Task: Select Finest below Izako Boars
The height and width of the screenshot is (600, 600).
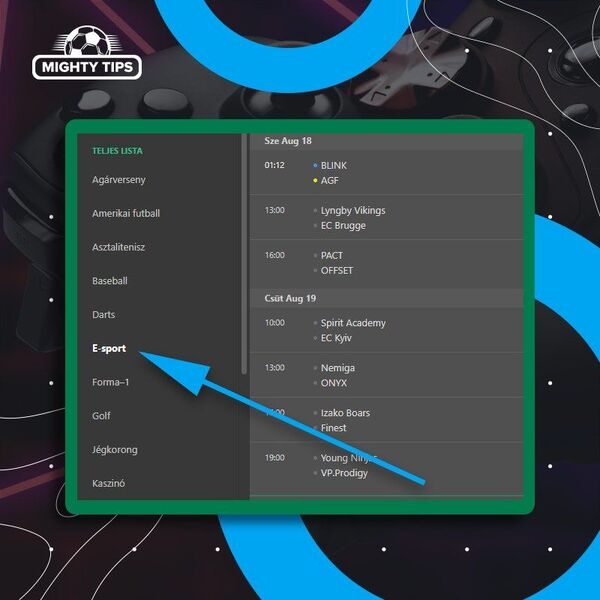Action: click(333, 428)
